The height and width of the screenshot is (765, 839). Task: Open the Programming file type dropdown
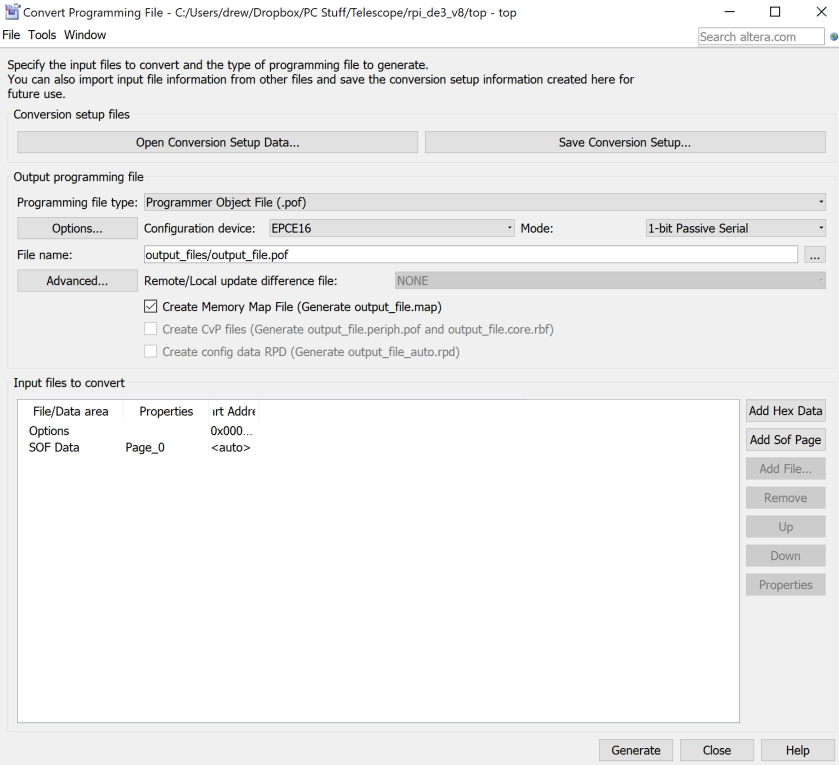click(x=485, y=202)
